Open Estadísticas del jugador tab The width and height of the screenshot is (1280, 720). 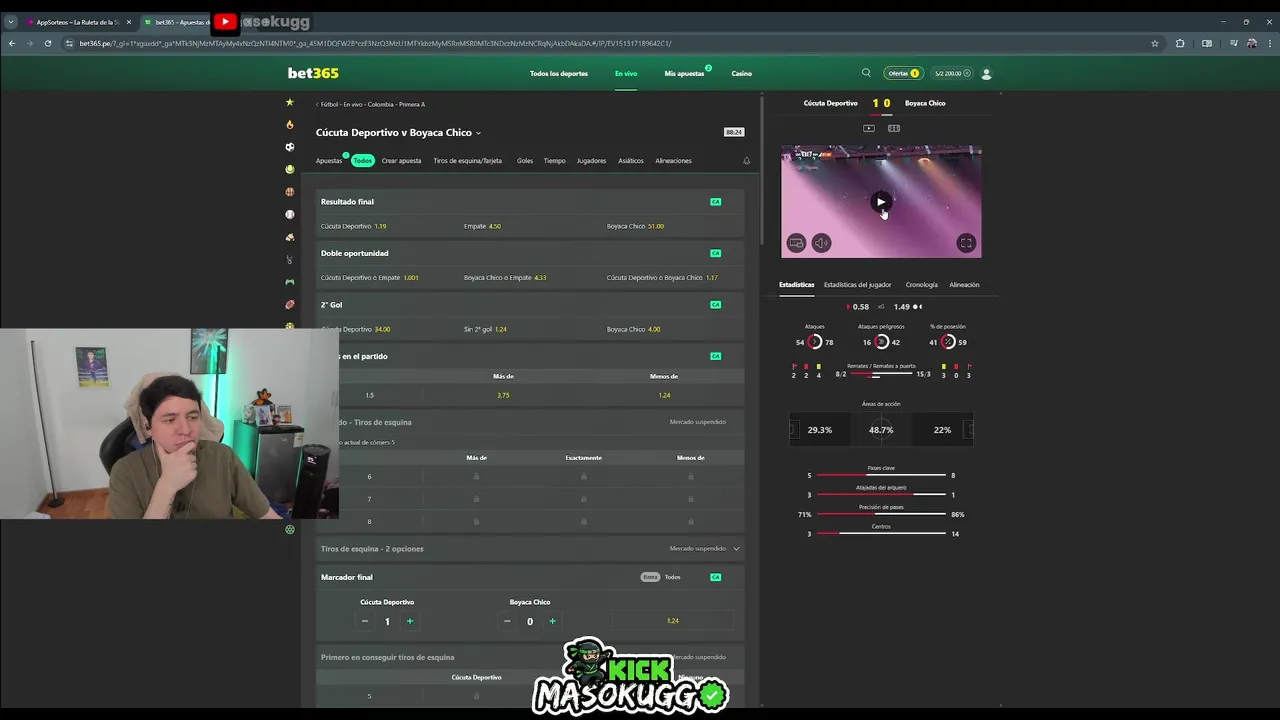pyautogui.click(x=857, y=285)
